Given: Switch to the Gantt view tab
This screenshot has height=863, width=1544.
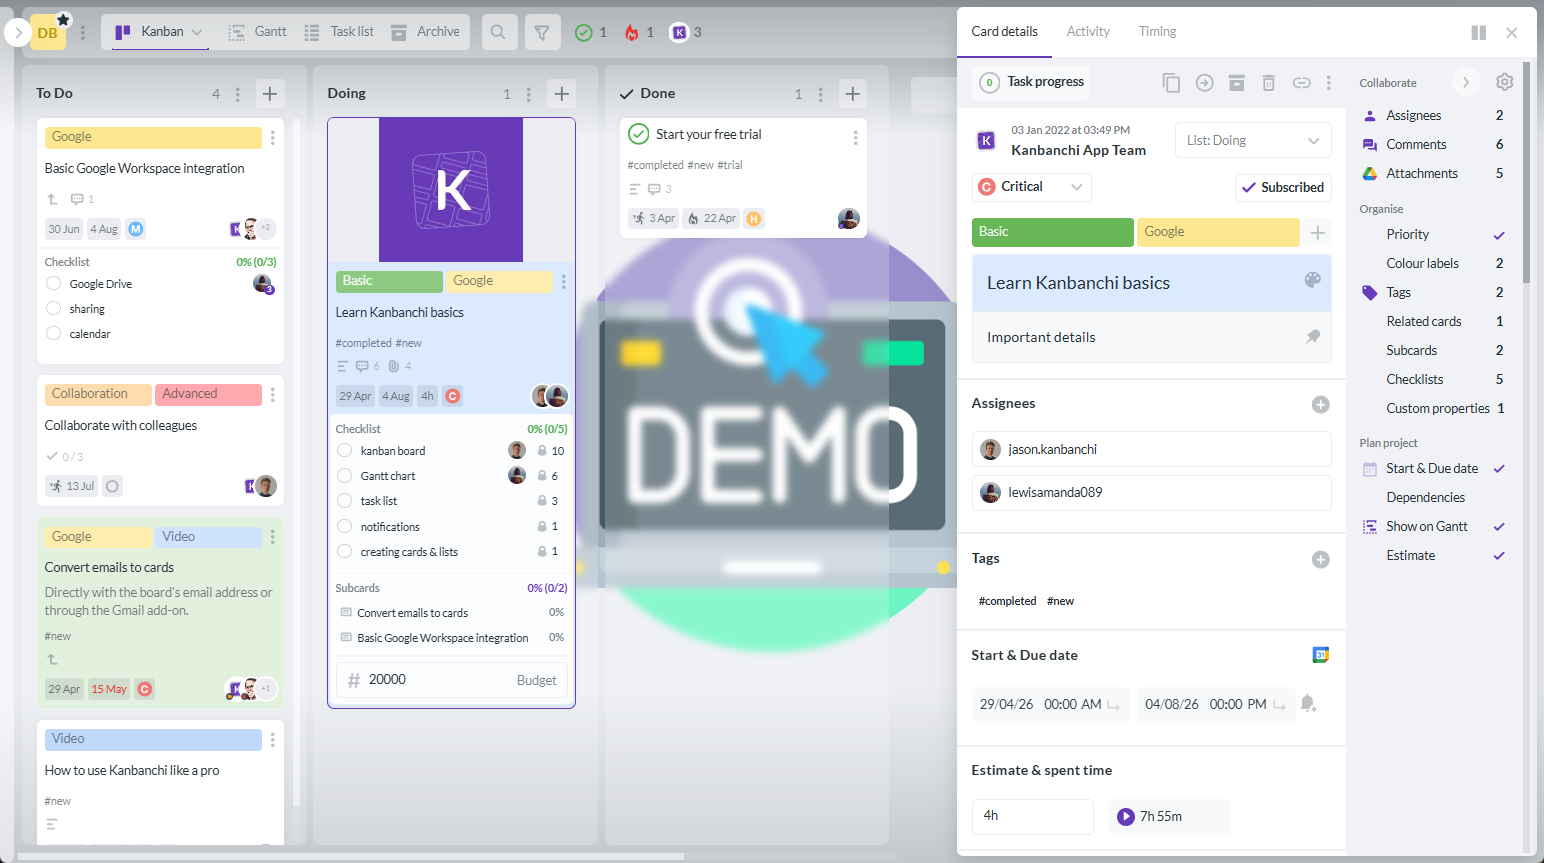Looking at the screenshot, I should coord(258,32).
